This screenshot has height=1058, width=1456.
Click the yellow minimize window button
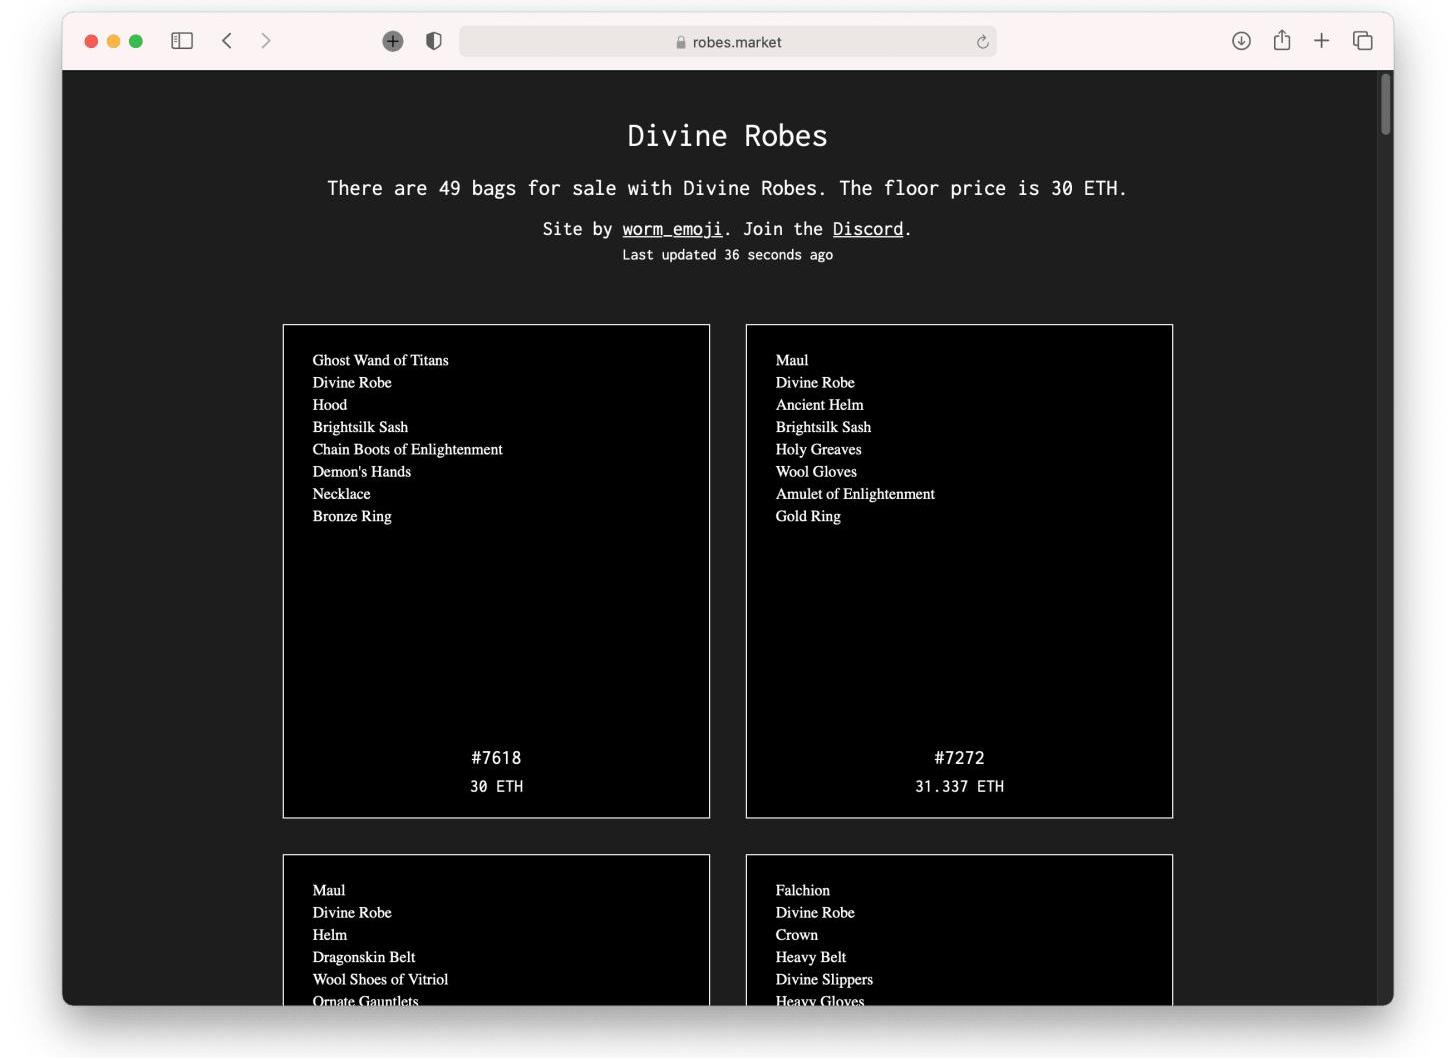[113, 41]
